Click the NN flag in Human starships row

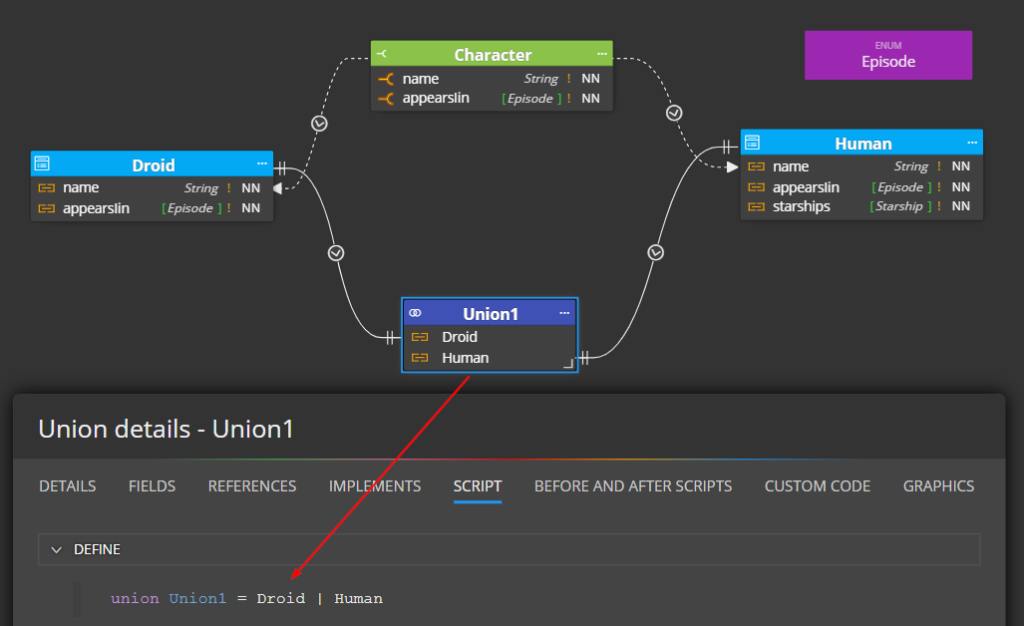961,206
